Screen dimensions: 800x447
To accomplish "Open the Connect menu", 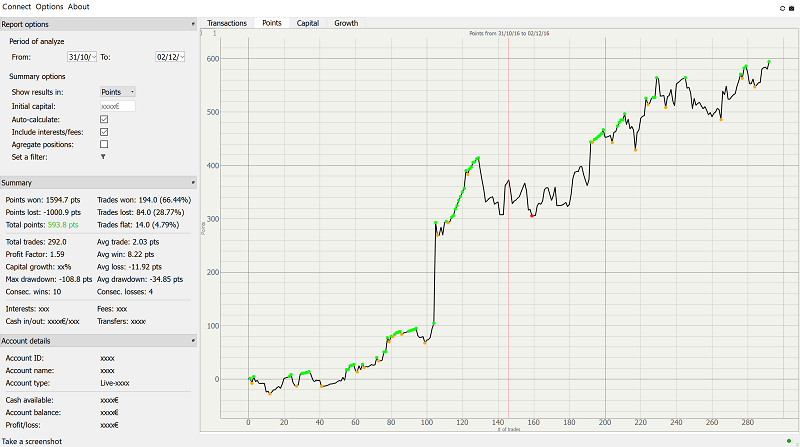I will coord(17,7).
